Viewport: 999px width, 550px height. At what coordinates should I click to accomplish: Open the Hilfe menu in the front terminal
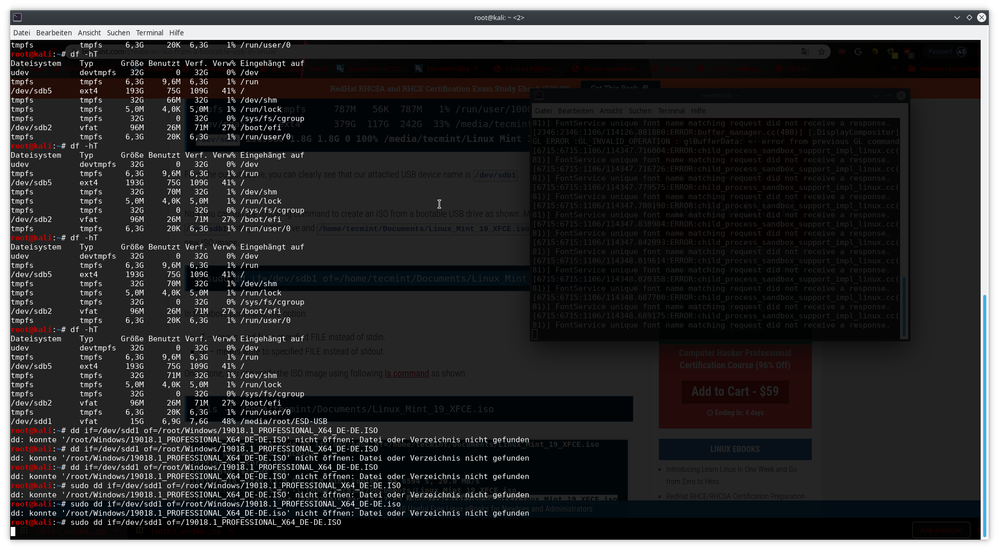176,33
